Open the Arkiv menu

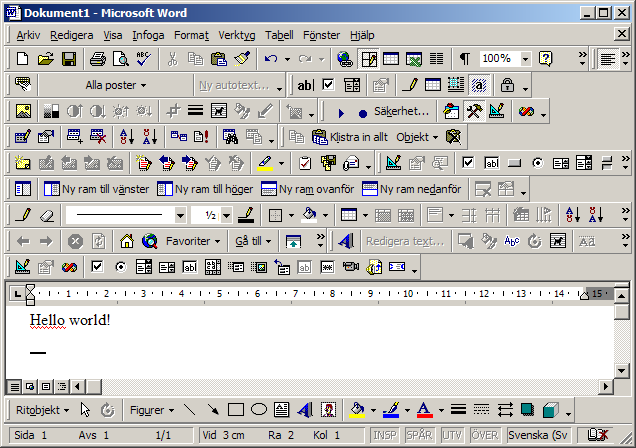click(28, 35)
